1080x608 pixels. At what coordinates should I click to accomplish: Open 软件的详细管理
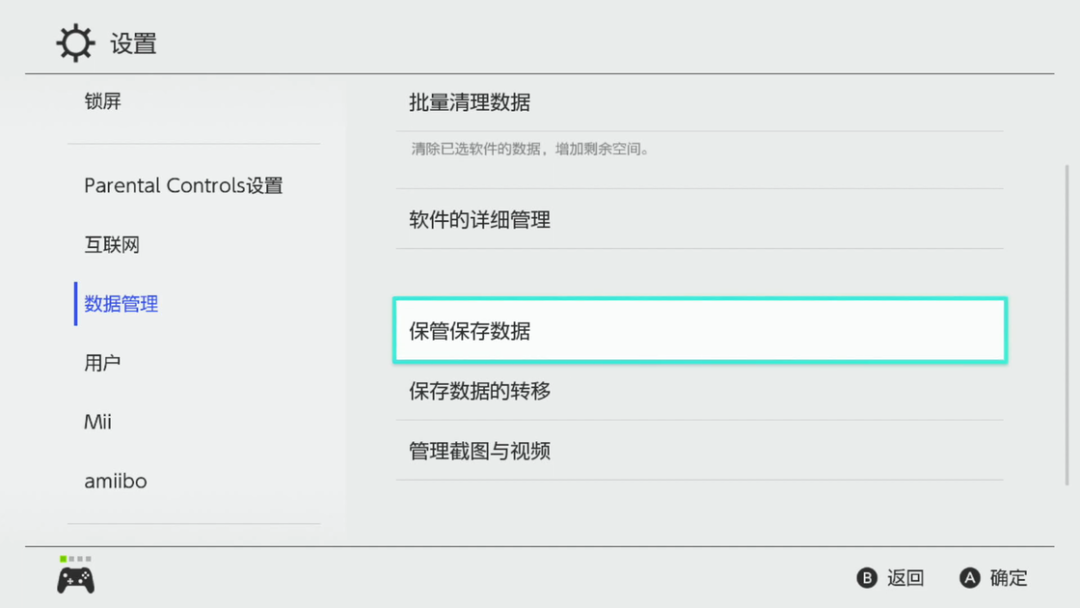(x=480, y=220)
